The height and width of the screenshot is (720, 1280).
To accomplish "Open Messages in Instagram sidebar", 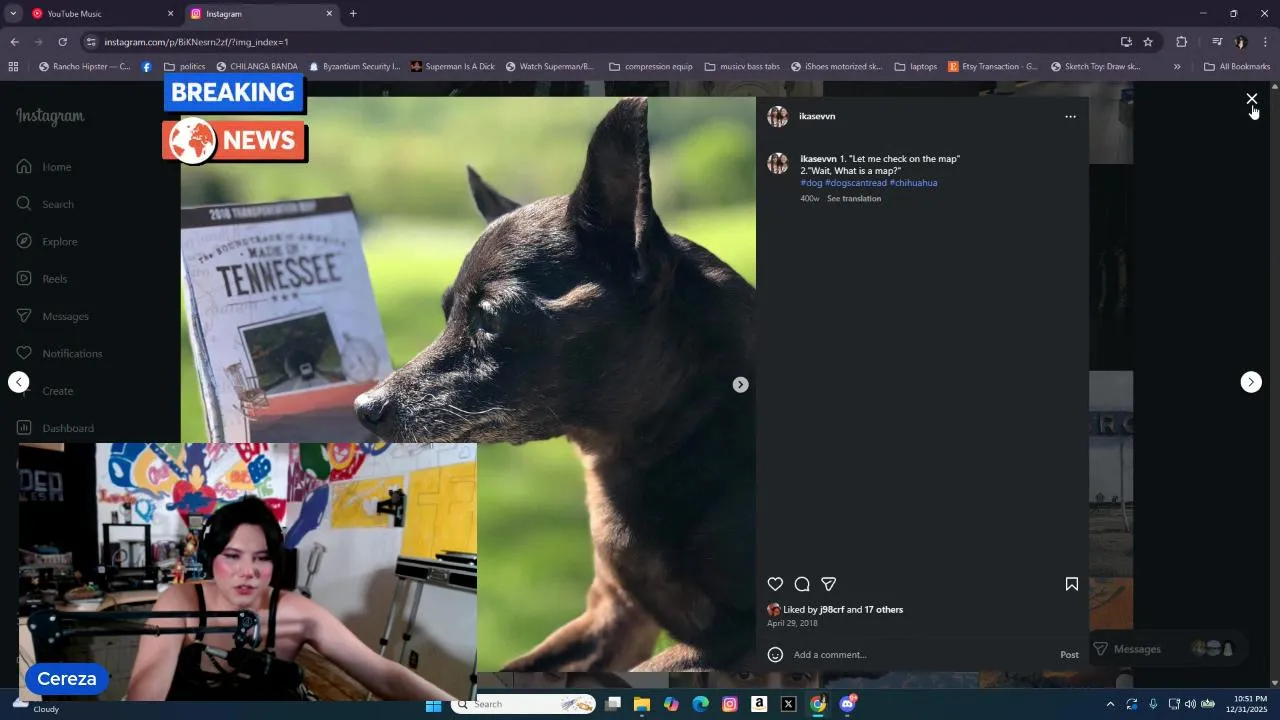I will (x=52, y=316).
